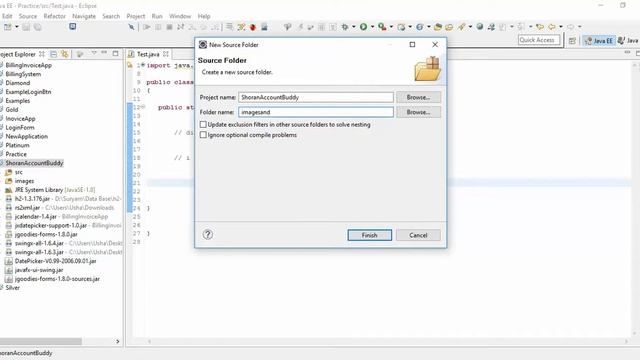Click the Debug bug icon
The image size is (640, 360).
click(345, 27)
